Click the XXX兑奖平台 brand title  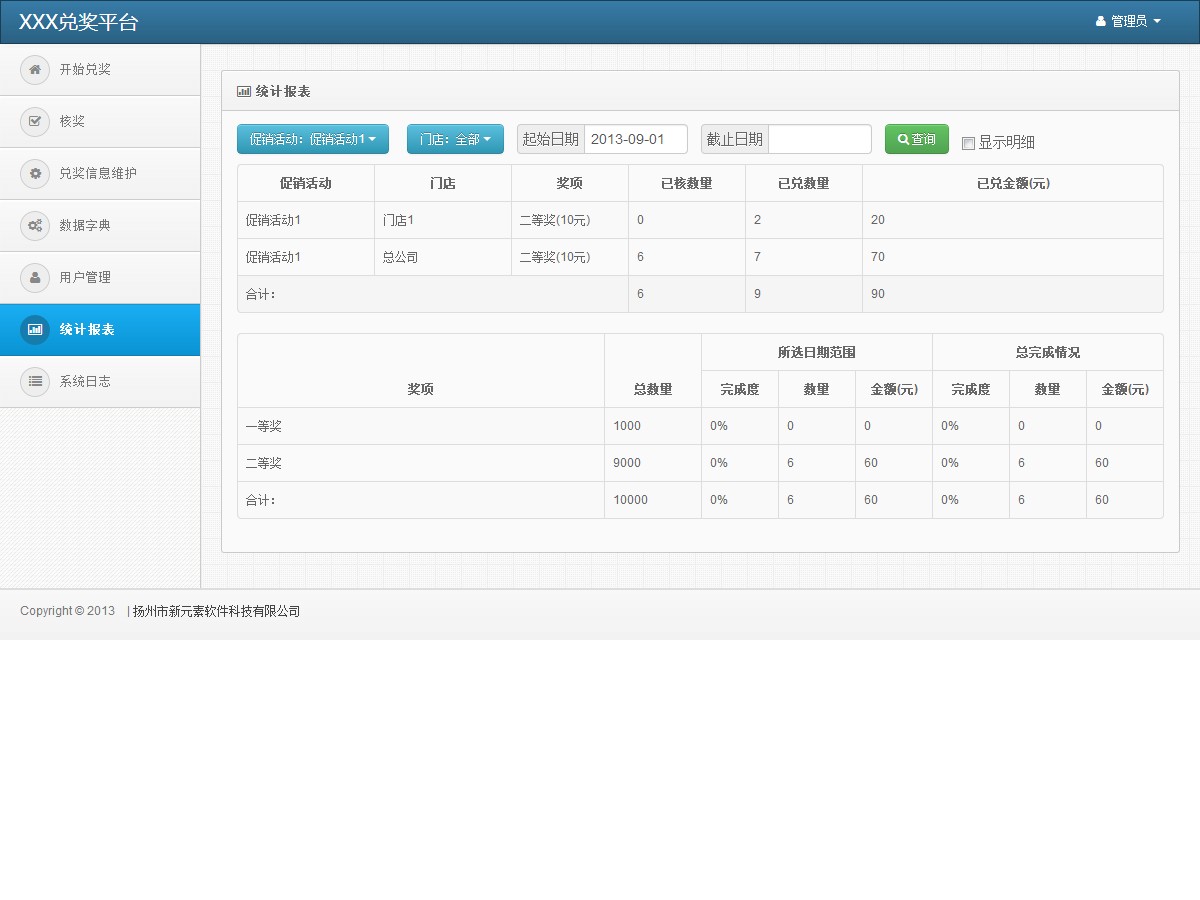click(x=78, y=22)
